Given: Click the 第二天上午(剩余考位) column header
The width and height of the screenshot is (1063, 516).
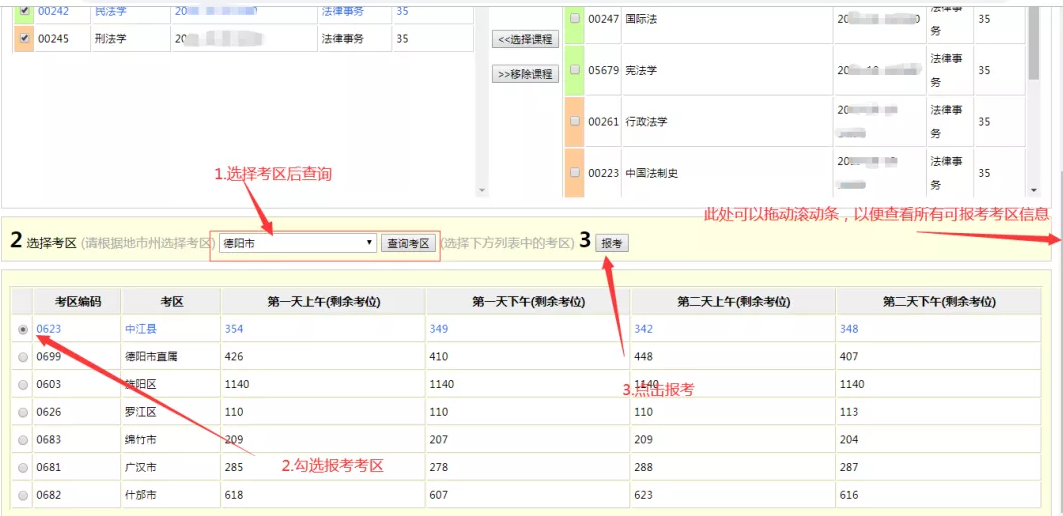Looking at the screenshot, I should [x=734, y=302].
